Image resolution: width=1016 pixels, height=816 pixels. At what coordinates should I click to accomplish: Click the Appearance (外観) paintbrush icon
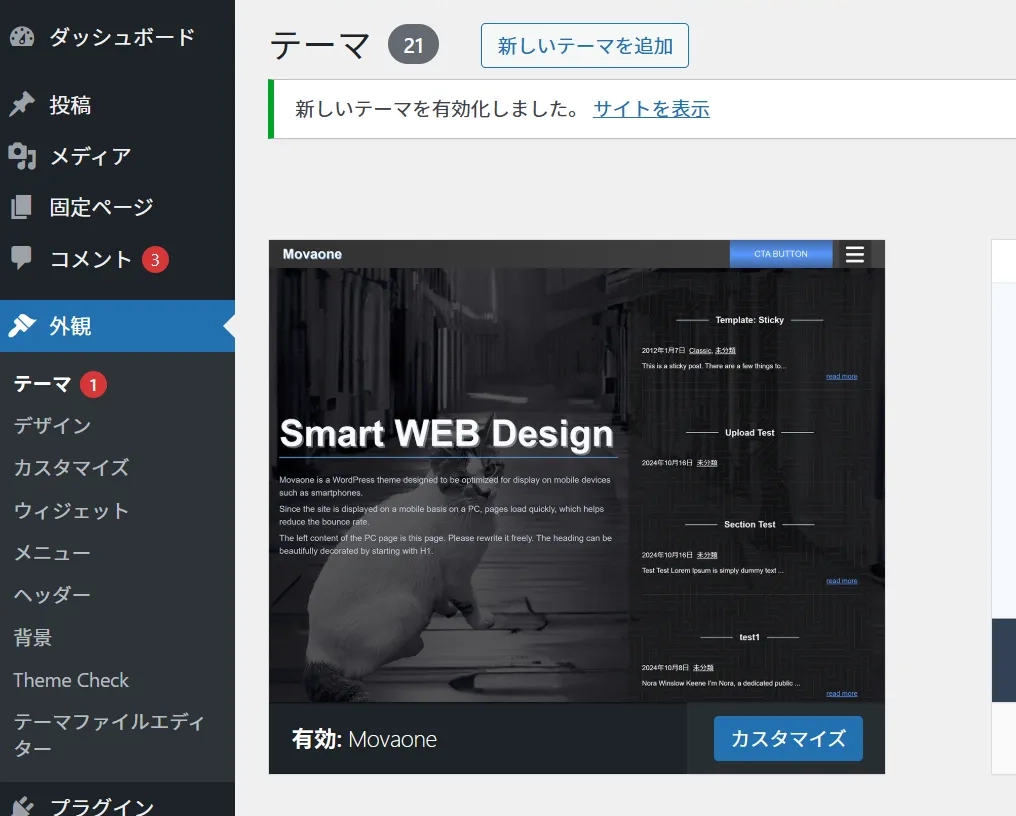tap(22, 326)
